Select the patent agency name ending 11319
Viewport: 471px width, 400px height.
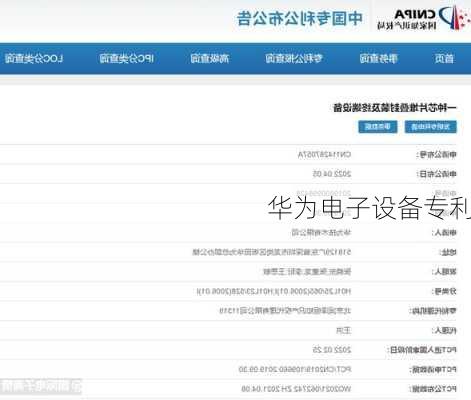[x=285, y=311]
